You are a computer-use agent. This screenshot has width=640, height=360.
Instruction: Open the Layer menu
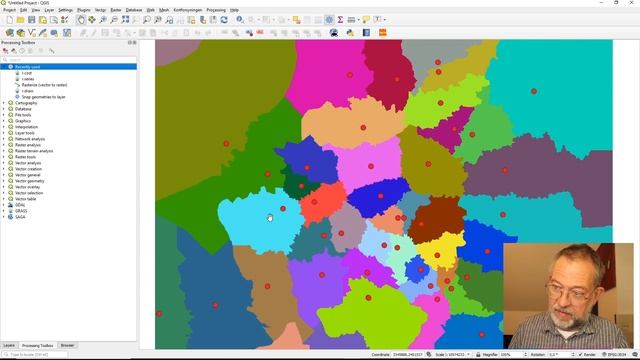pyautogui.click(x=49, y=10)
